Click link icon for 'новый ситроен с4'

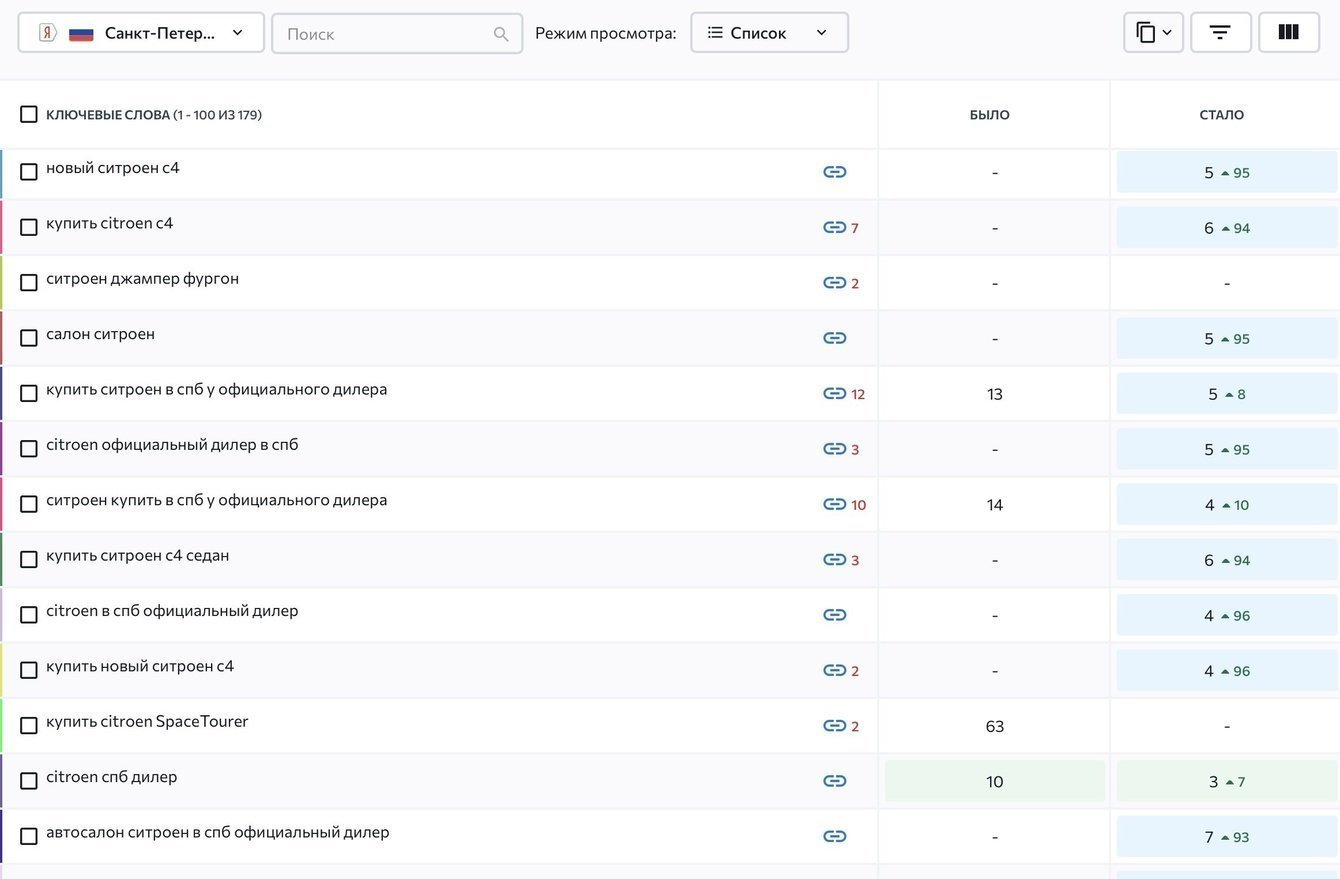coord(834,172)
